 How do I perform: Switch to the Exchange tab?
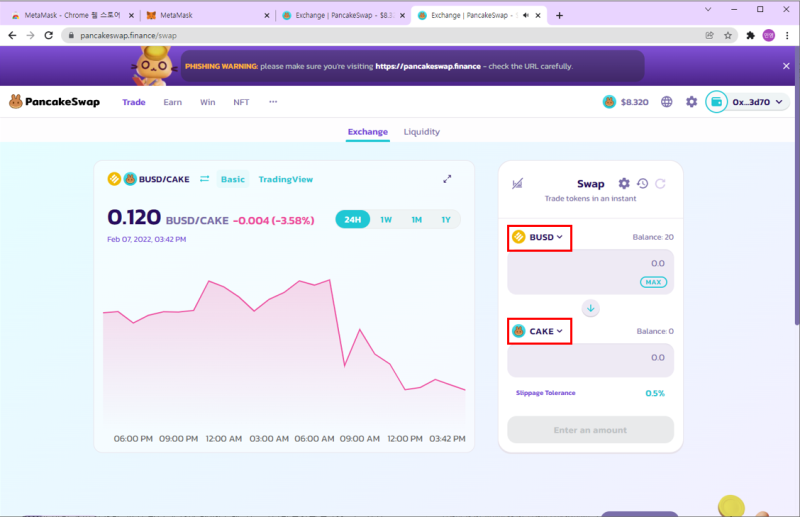[x=367, y=132]
